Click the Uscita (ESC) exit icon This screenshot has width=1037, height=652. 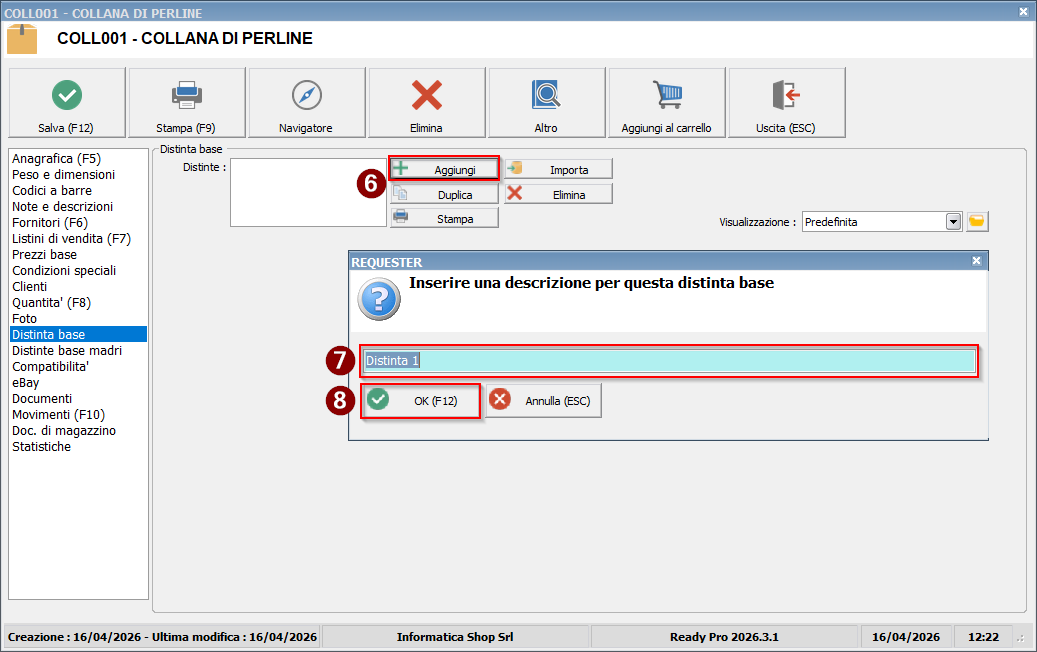786,95
